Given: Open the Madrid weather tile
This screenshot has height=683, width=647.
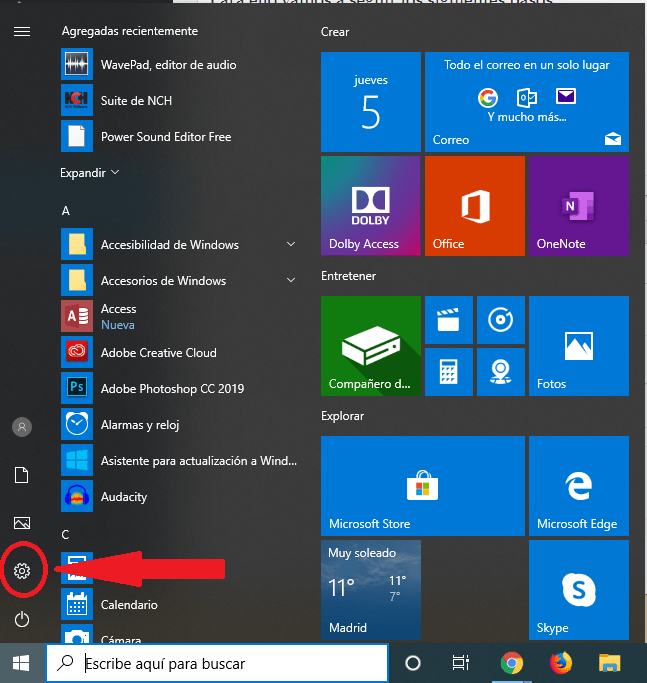Looking at the screenshot, I should click(x=371, y=590).
